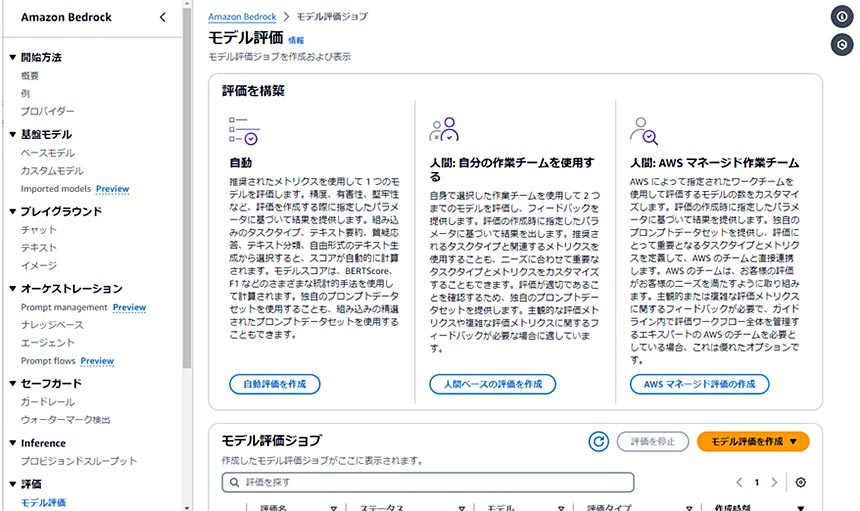The width and height of the screenshot is (860, 511).
Task: Collapse the Inference section
Action: point(13,443)
